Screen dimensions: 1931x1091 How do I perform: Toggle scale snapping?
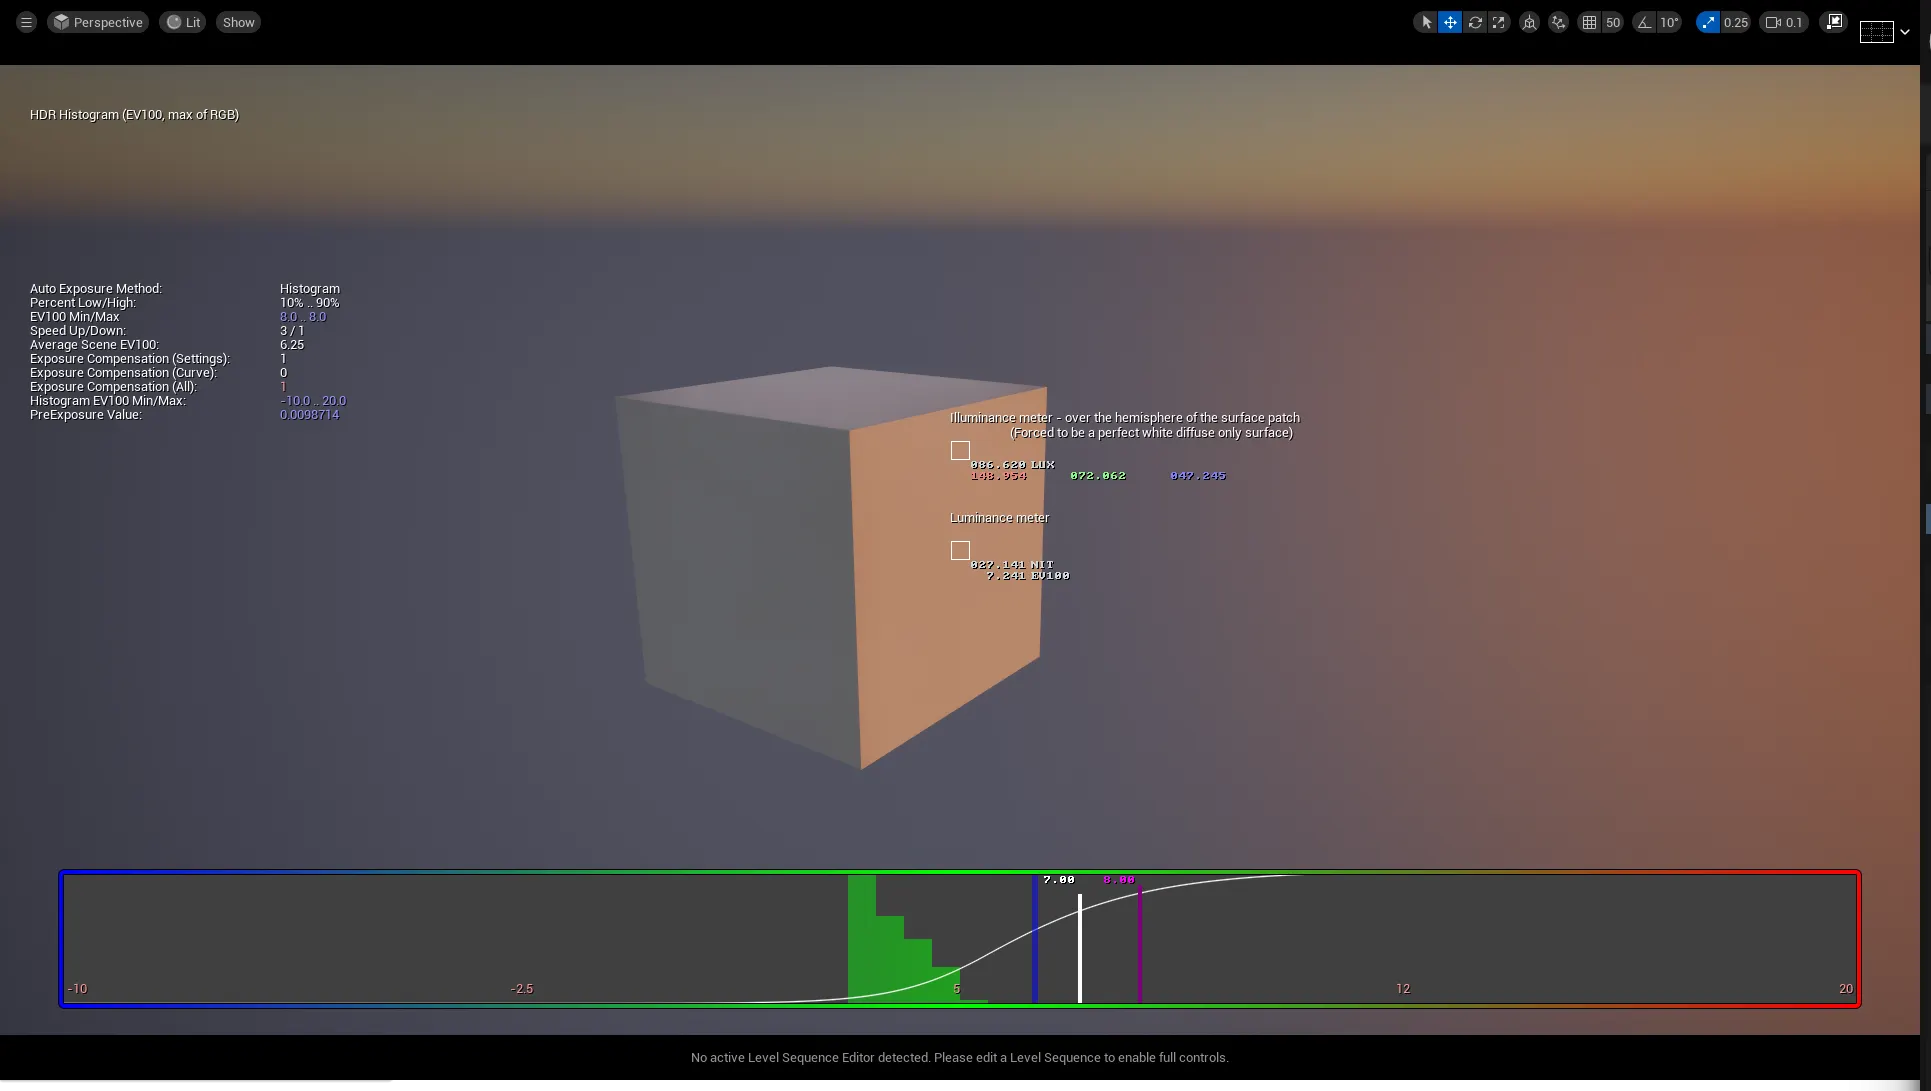pyautogui.click(x=1708, y=22)
